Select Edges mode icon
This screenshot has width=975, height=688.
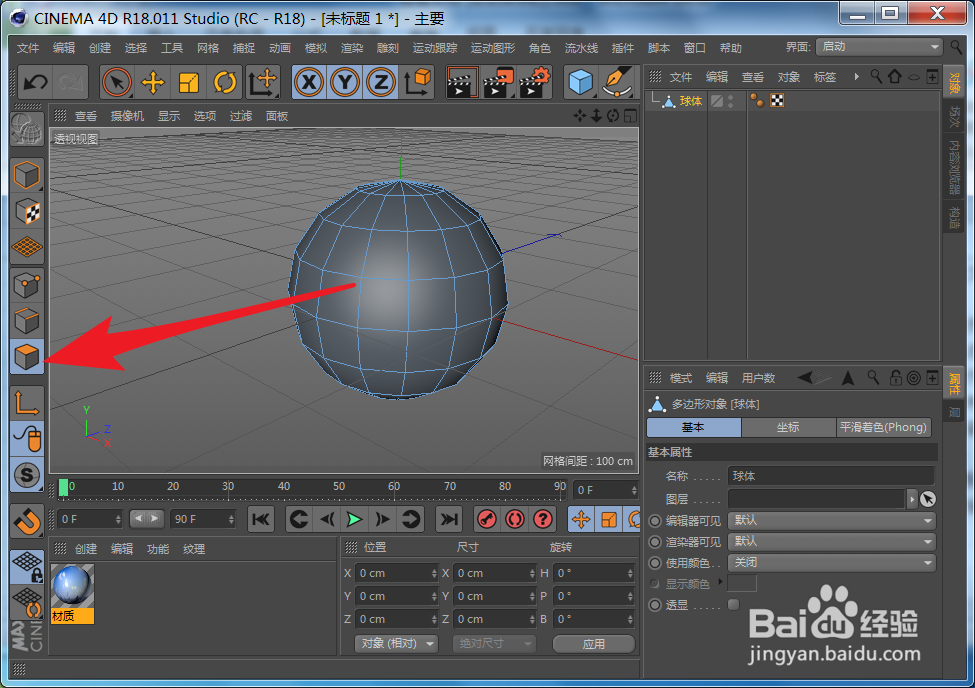tap(27, 321)
